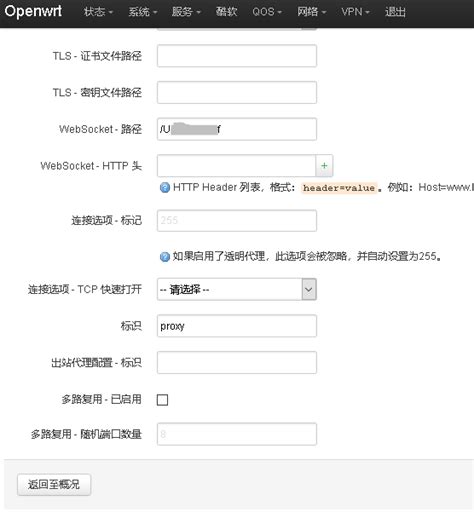Click the WebSocket HTTP 头 field
This screenshot has width=474, height=512.
point(236,166)
